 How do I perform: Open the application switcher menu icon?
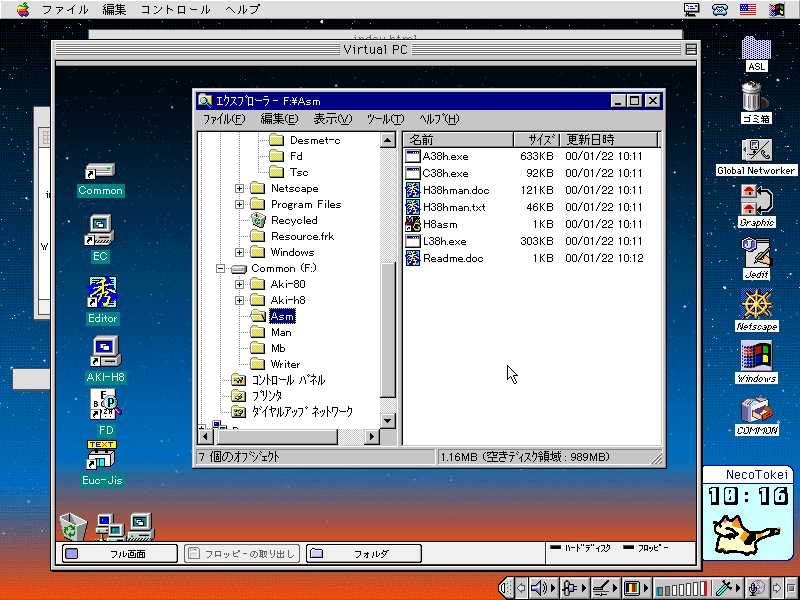coord(777,9)
